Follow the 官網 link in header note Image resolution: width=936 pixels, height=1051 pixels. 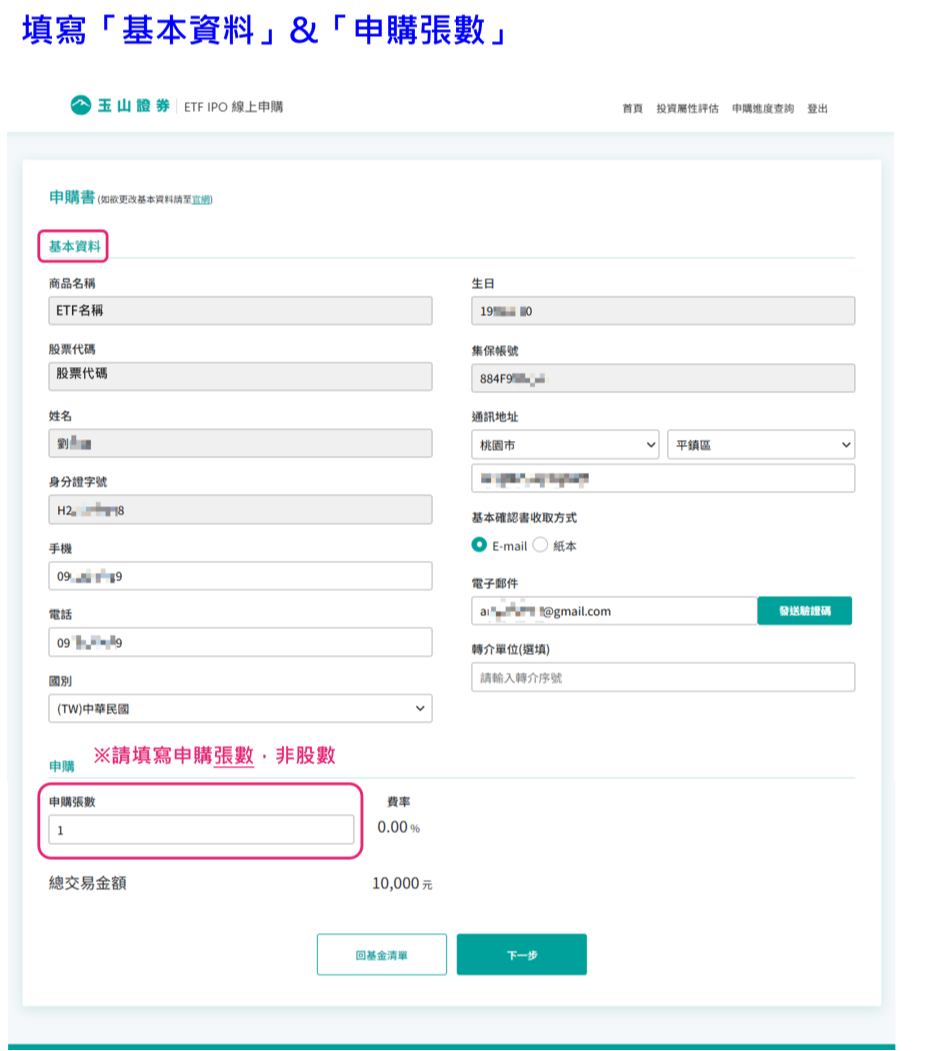[201, 200]
